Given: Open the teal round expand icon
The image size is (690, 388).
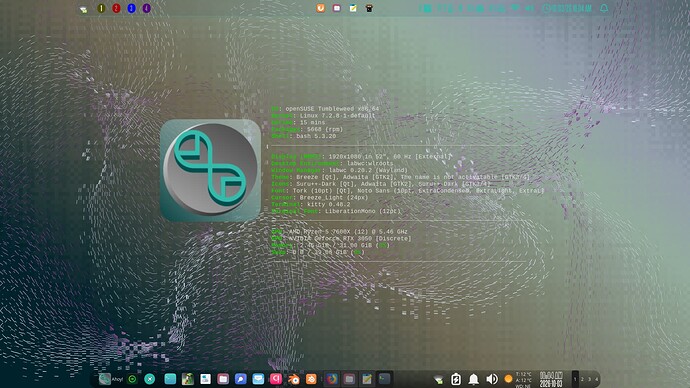Looking at the screenshot, I should pos(150,379).
